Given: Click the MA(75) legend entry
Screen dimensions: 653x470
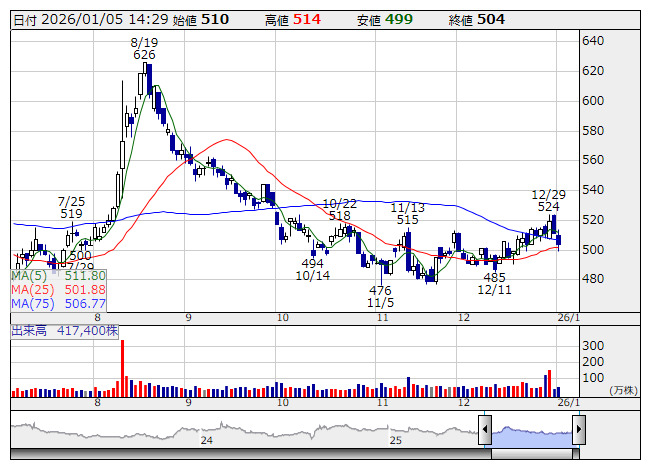Looking at the screenshot, I should click(58, 303).
